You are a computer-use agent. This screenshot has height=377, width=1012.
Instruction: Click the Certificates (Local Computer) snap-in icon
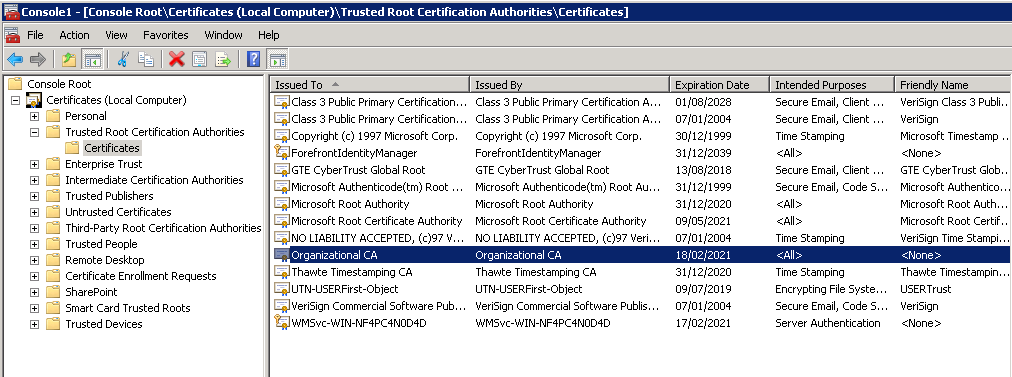click(34, 100)
